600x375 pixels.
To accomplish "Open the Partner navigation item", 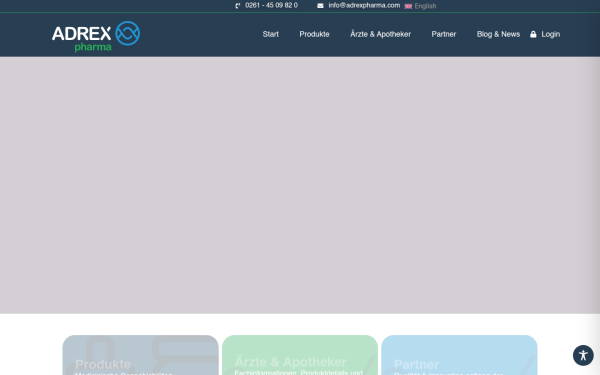I will [x=443, y=34].
